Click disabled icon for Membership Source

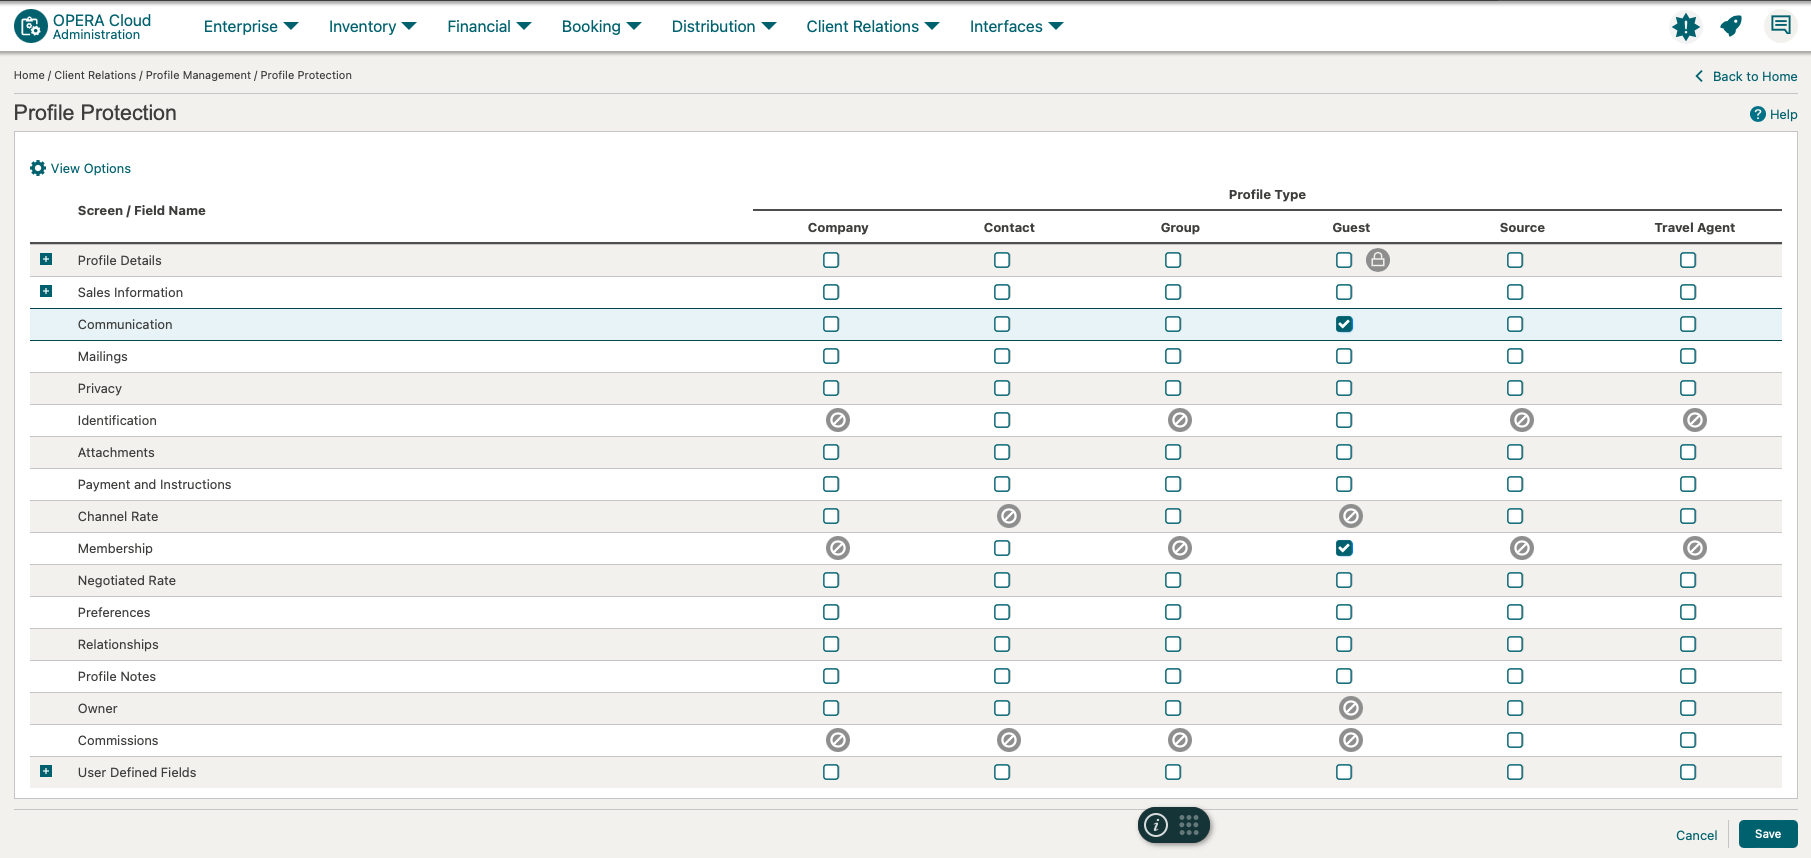tap(1522, 548)
